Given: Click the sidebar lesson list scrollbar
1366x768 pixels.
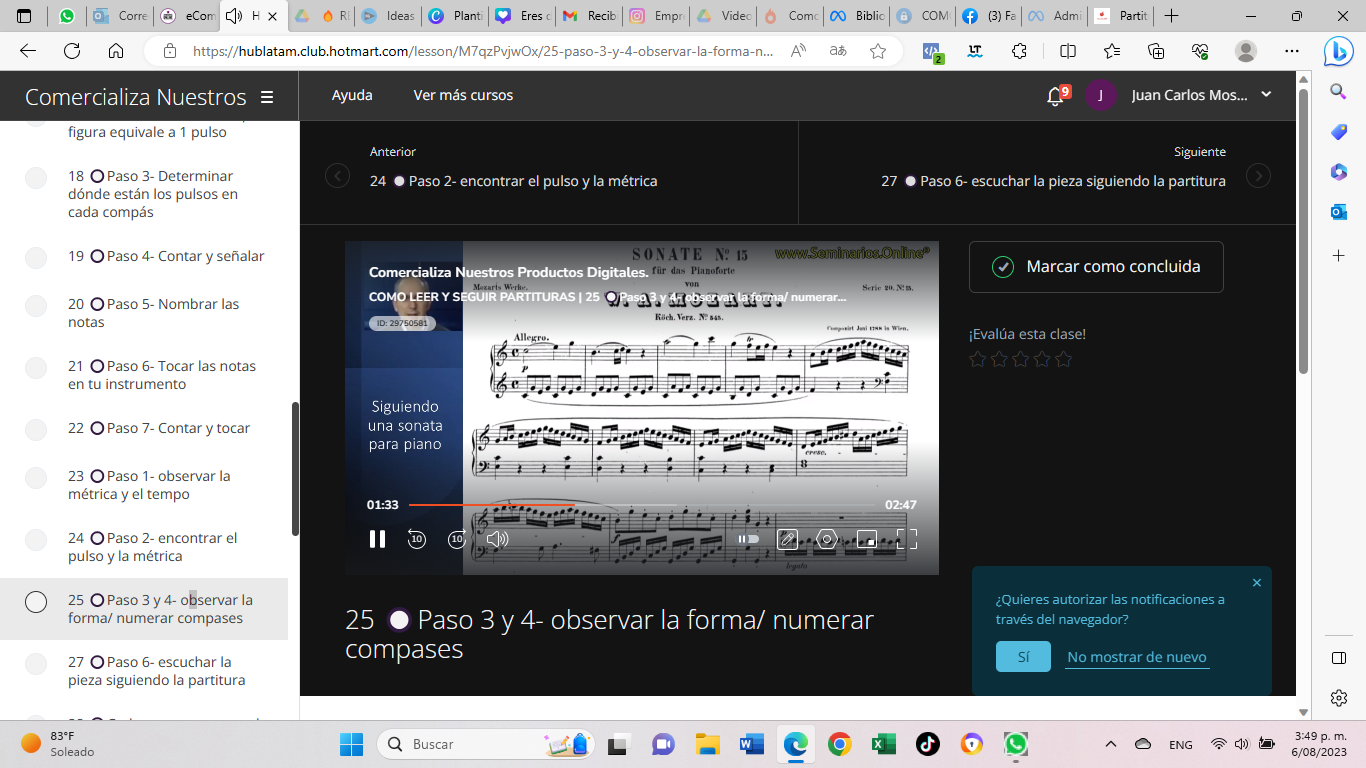Looking at the screenshot, I should pos(295,468).
